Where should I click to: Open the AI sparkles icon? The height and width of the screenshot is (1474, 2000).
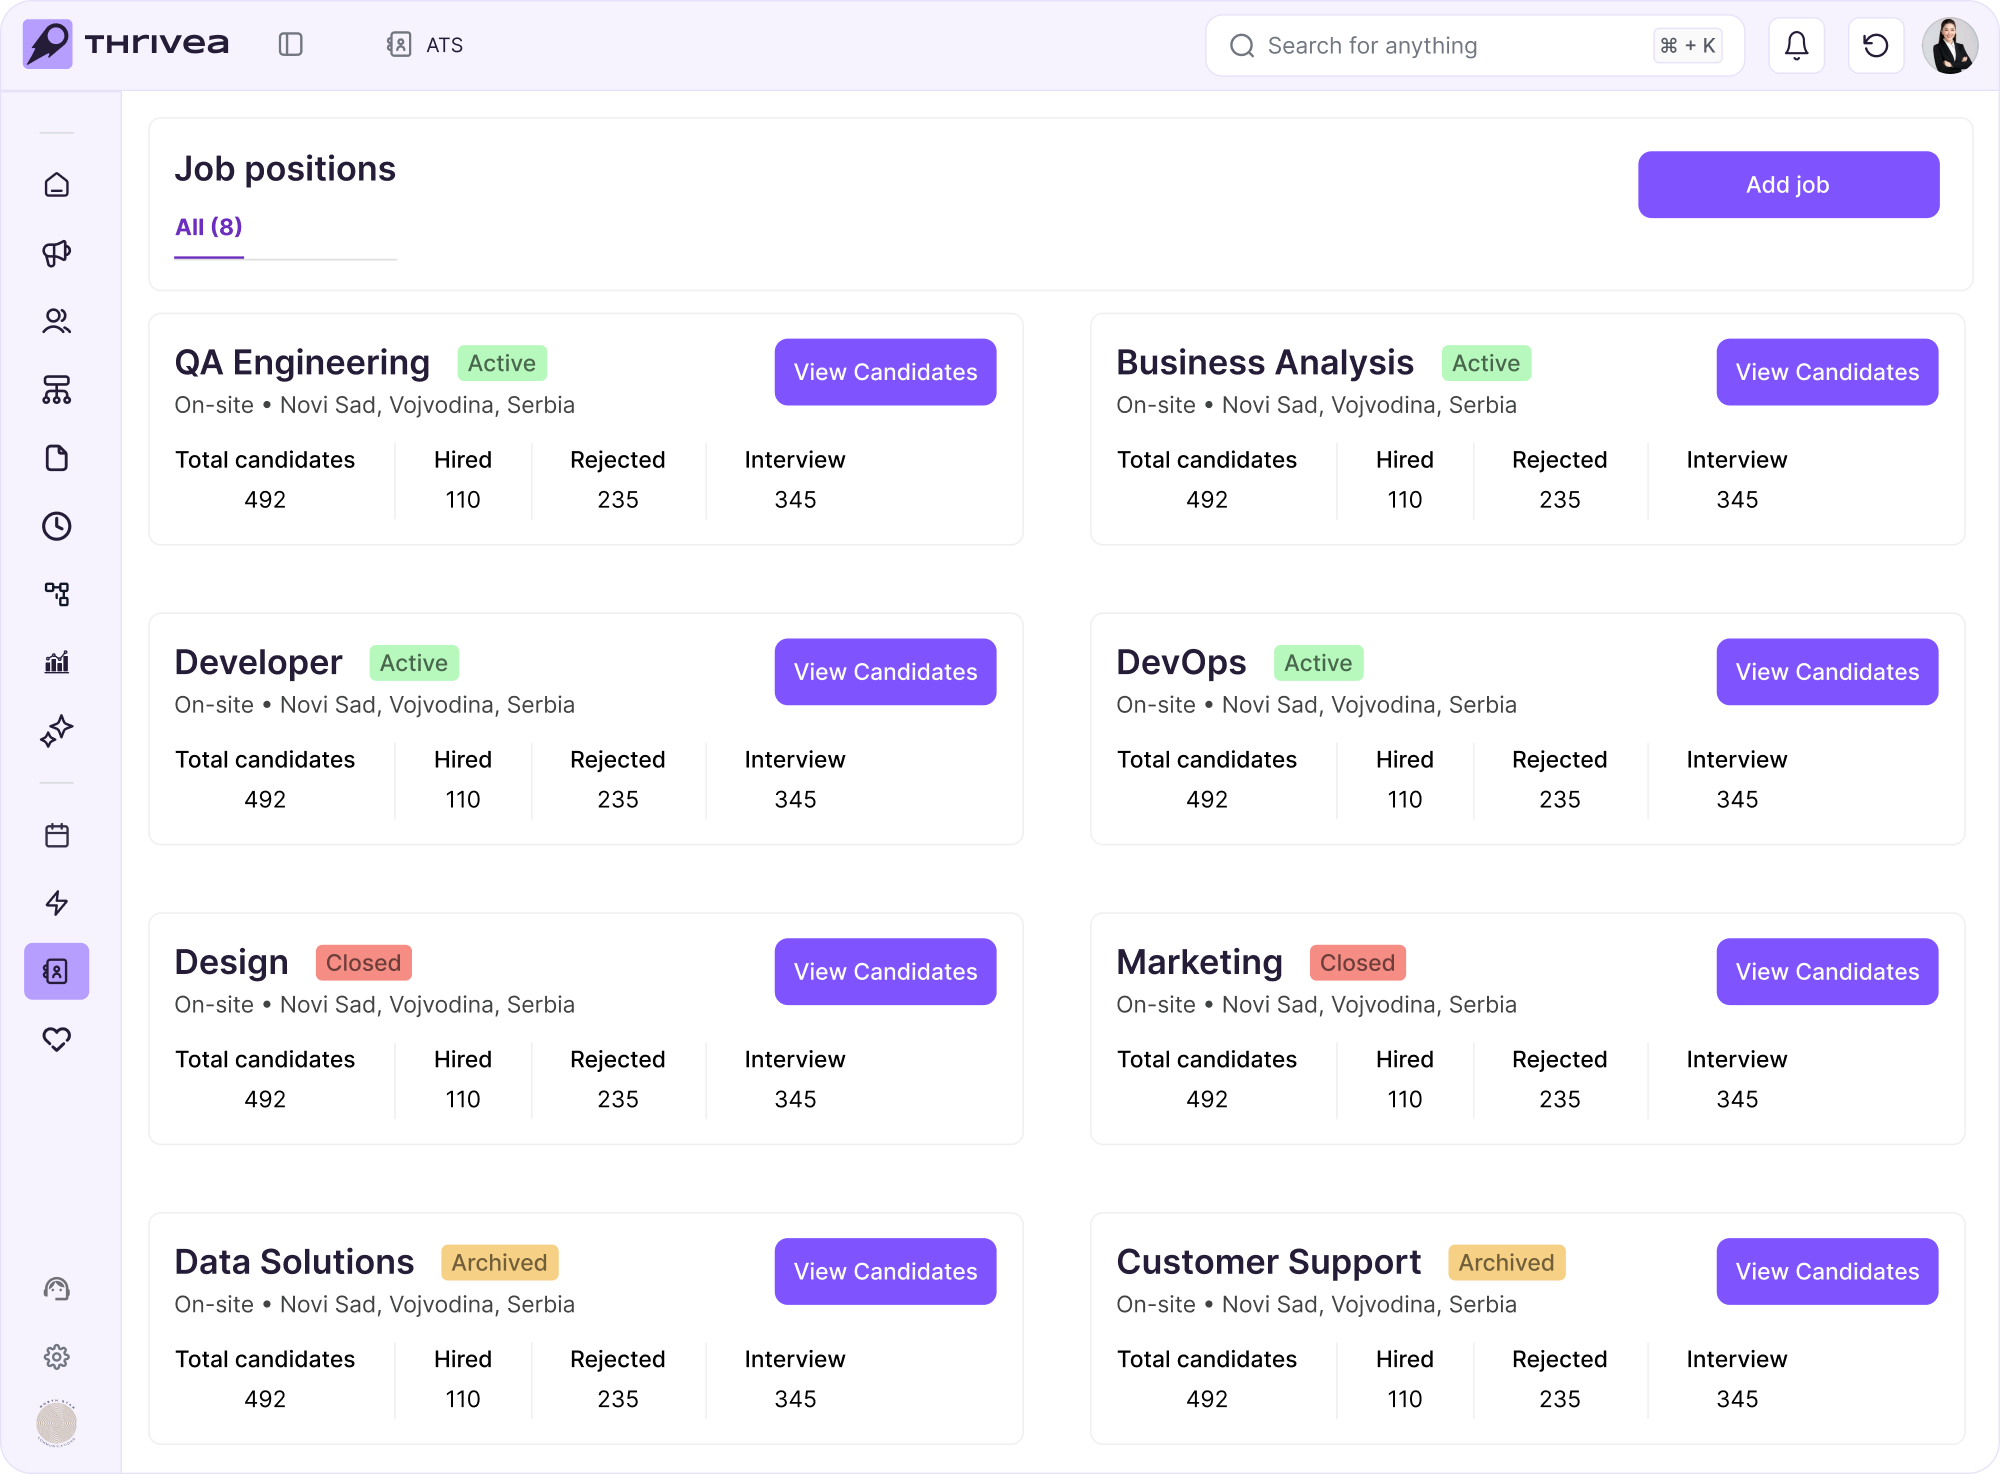pos(57,731)
